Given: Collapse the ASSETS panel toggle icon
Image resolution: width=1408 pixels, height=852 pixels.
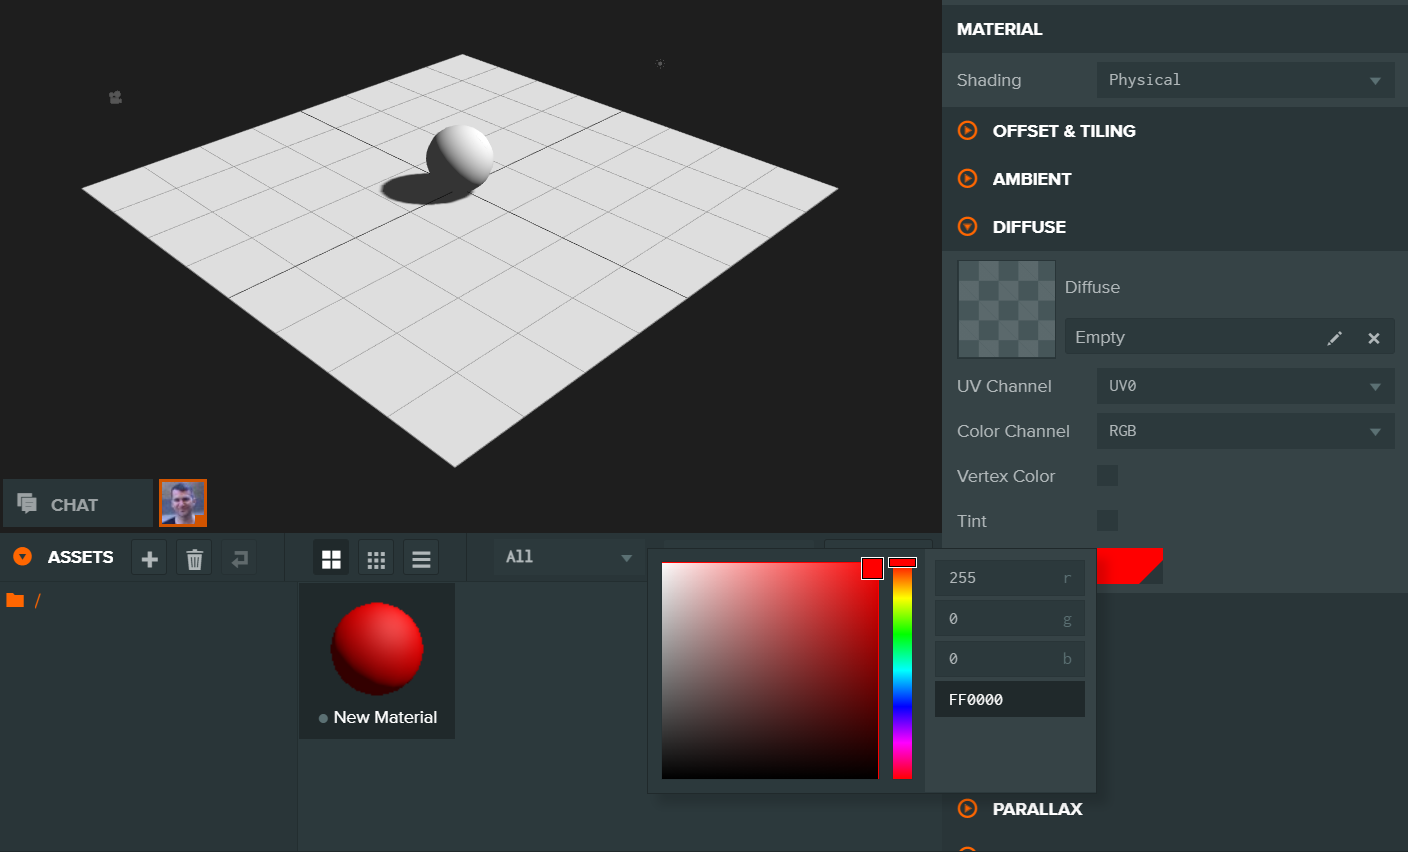Looking at the screenshot, I should pyautogui.click(x=22, y=557).
